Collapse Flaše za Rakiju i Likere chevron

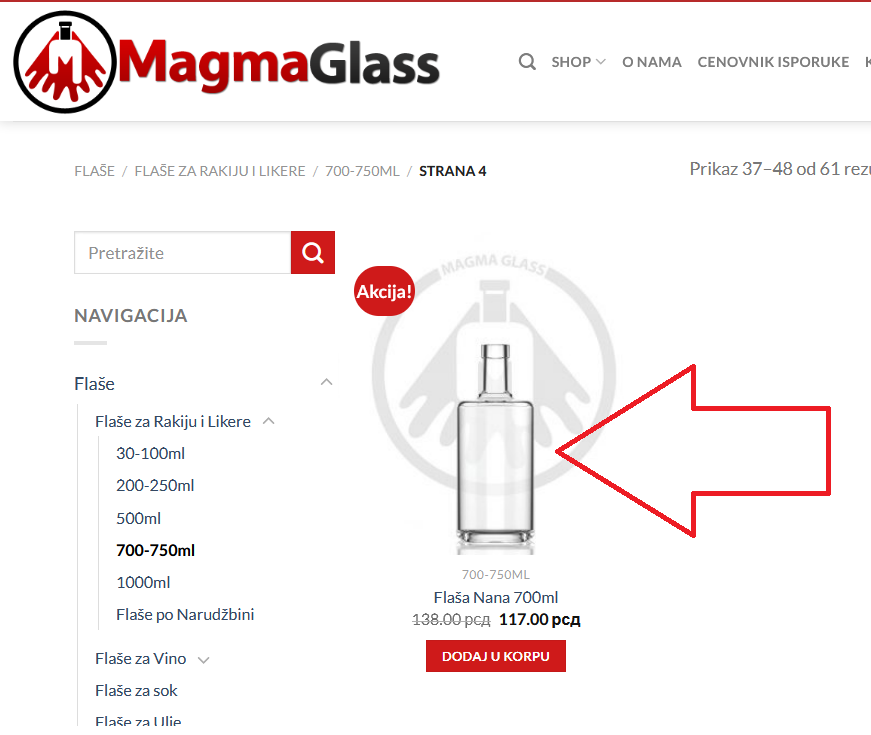(x=269, y=421)
